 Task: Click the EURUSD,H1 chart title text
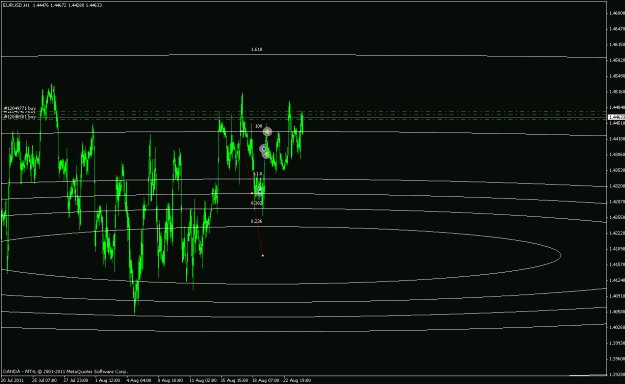(16, 5)
